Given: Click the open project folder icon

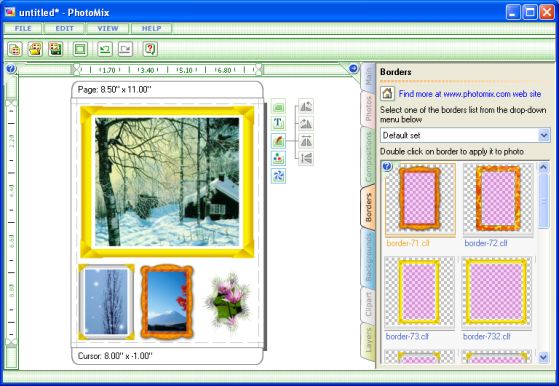Looking at the screenshot, I should (35, 49).
